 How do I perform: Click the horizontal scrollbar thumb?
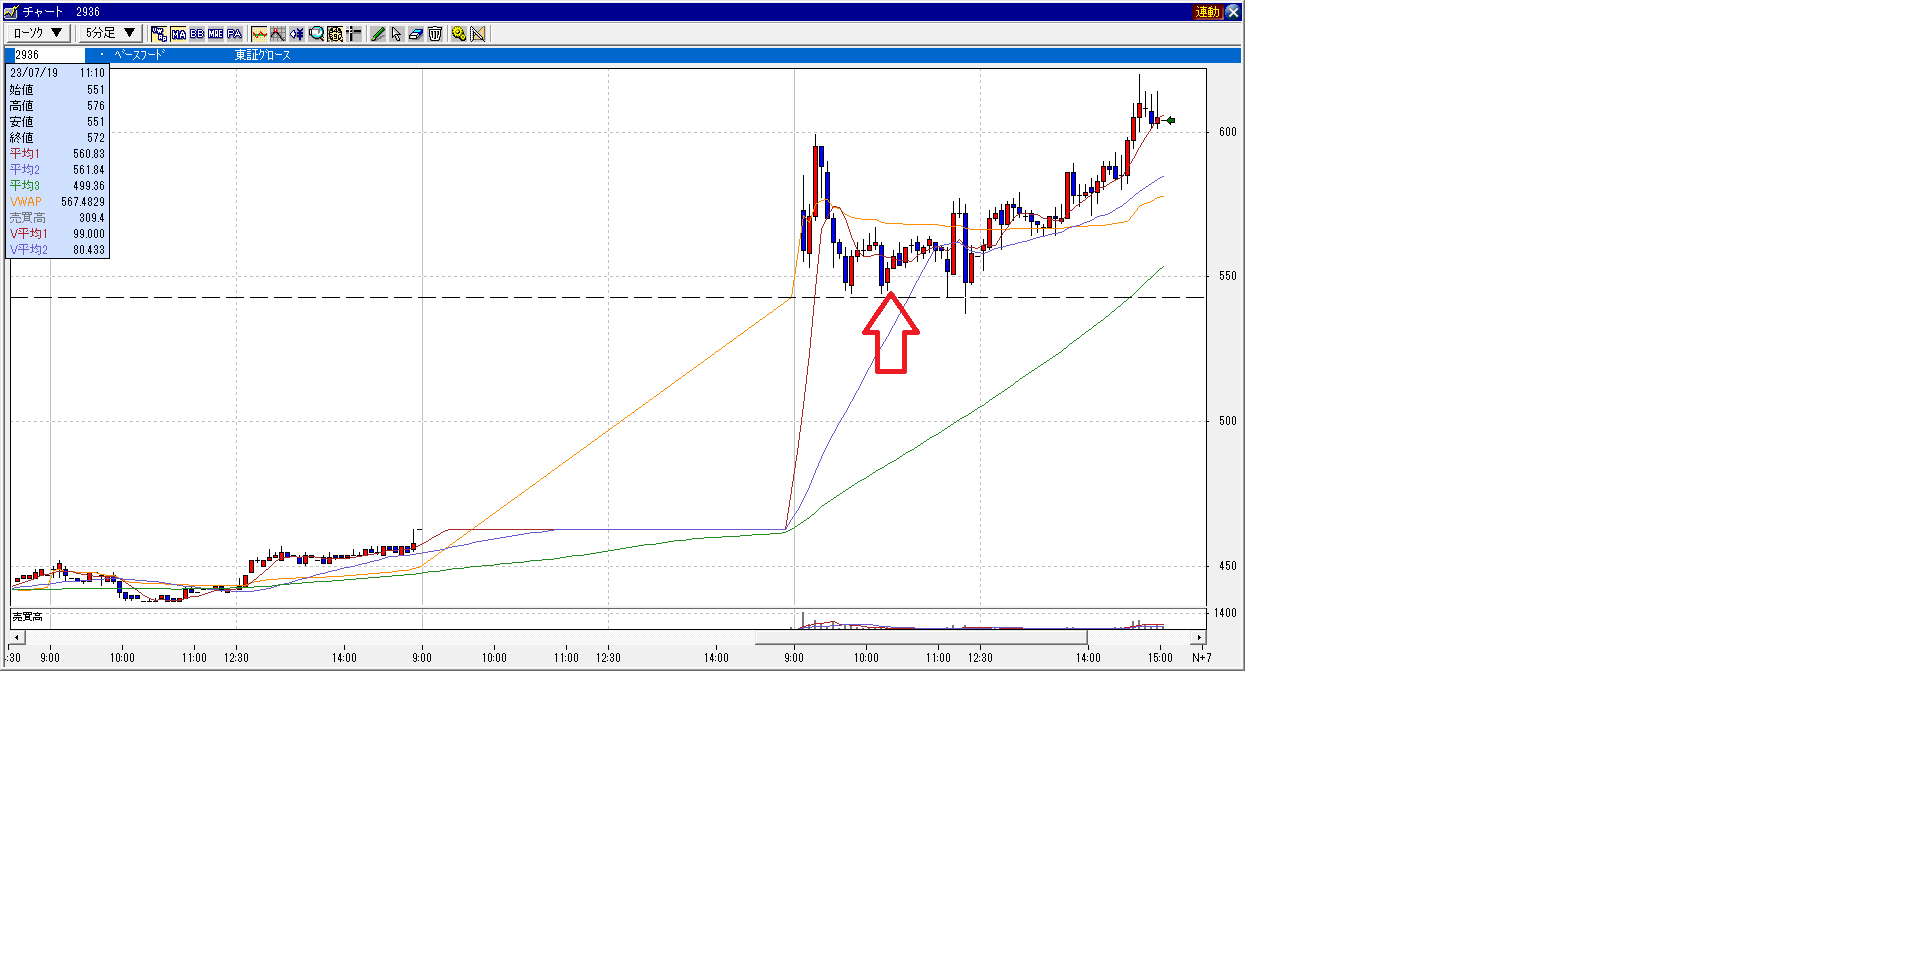(x=921, y=637)
